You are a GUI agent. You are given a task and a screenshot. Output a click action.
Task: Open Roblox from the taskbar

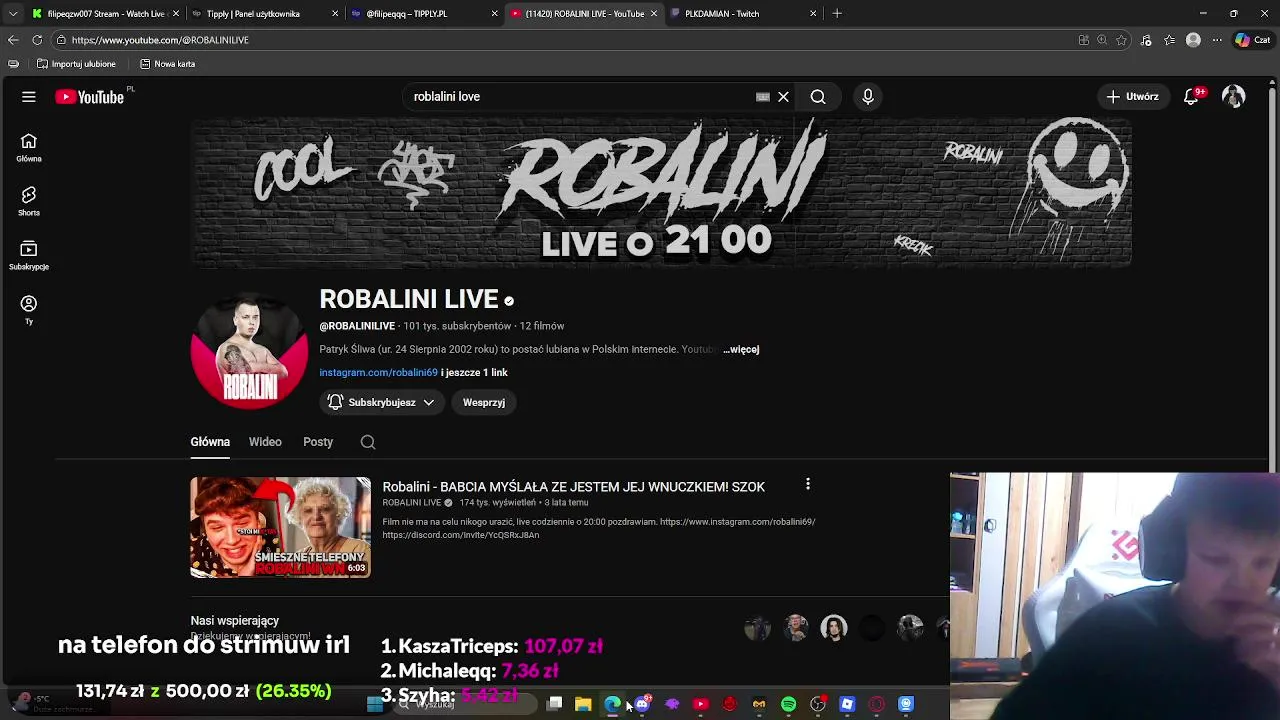[x=847, y=704]
